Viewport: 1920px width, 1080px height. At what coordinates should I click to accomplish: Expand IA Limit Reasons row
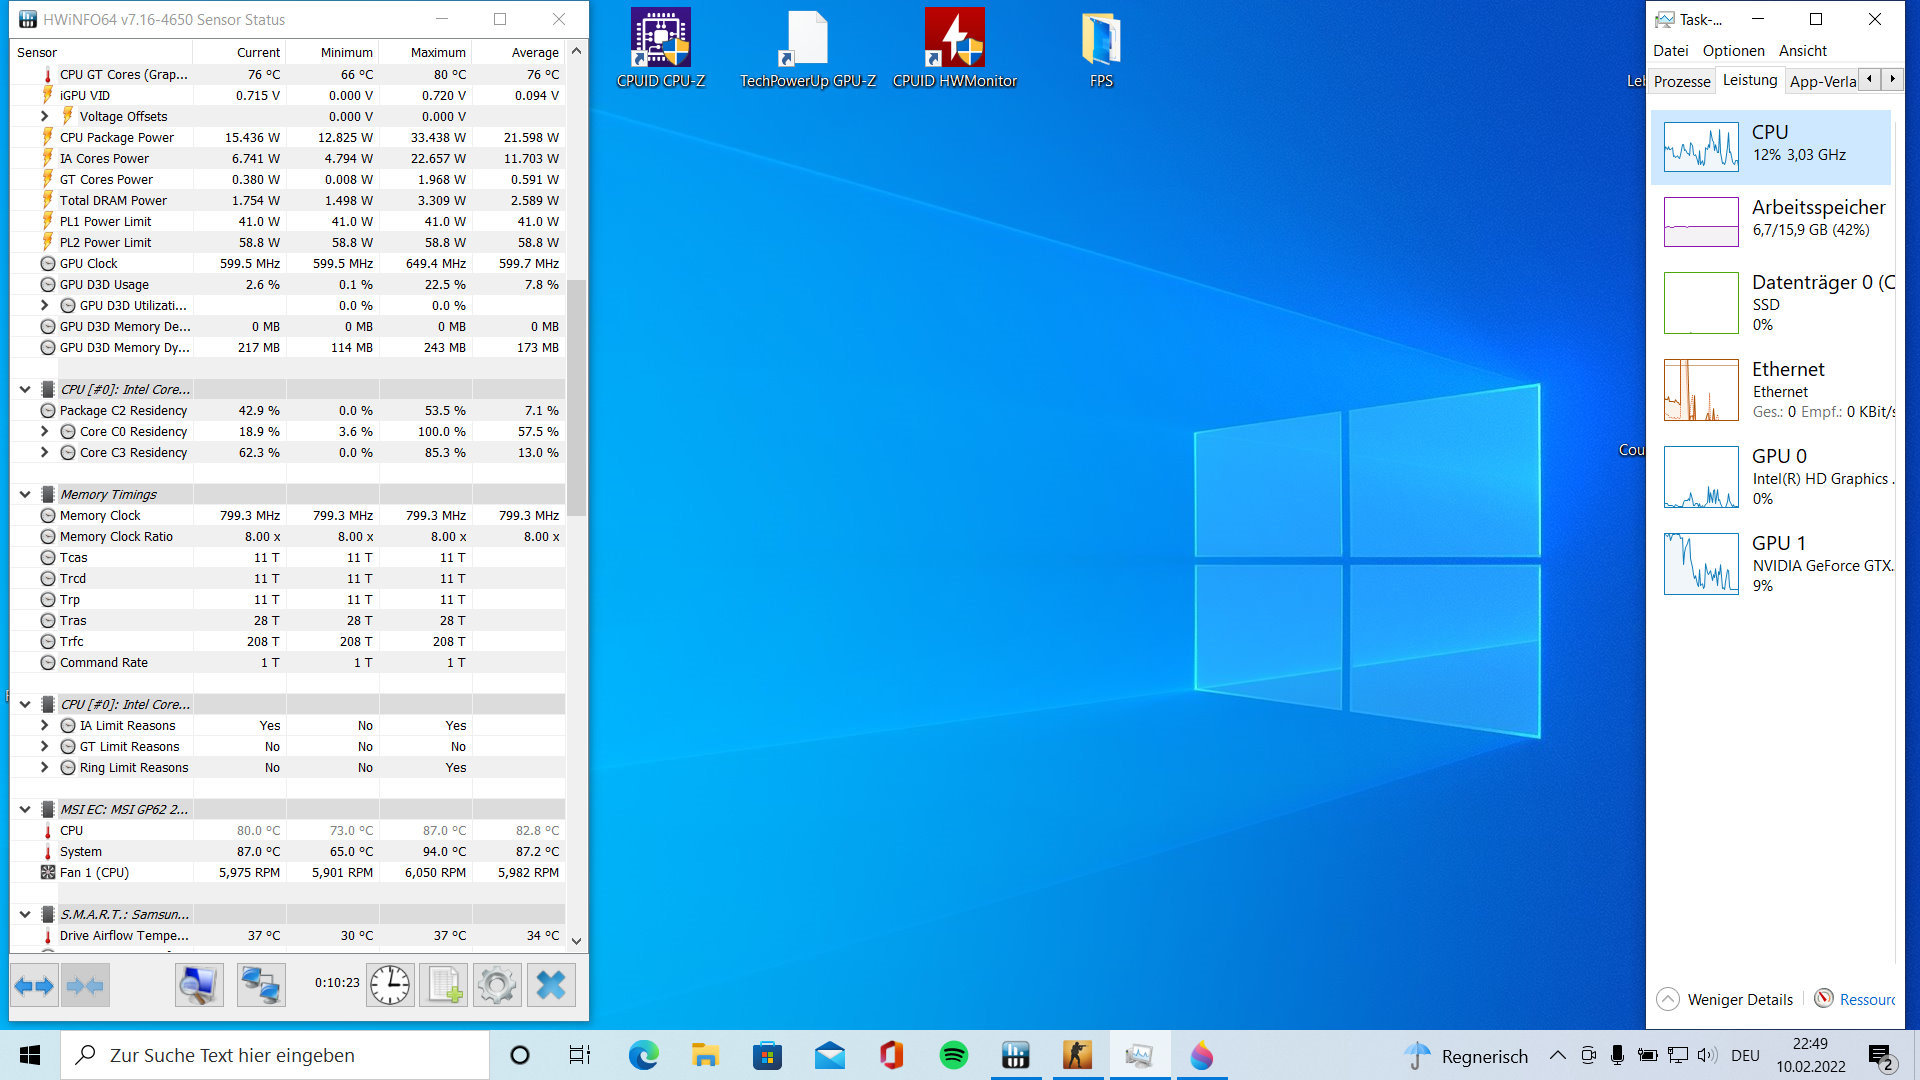tap(44, 725)
